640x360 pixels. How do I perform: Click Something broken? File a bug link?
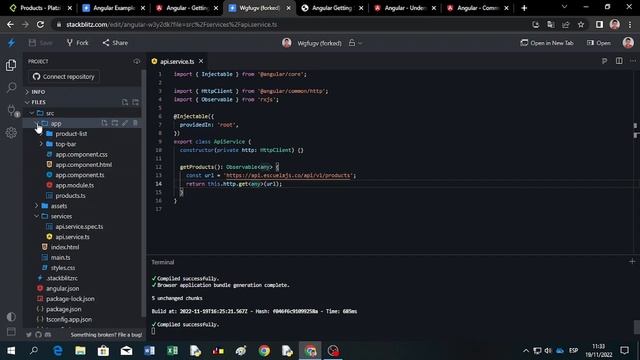click(106, 335)
